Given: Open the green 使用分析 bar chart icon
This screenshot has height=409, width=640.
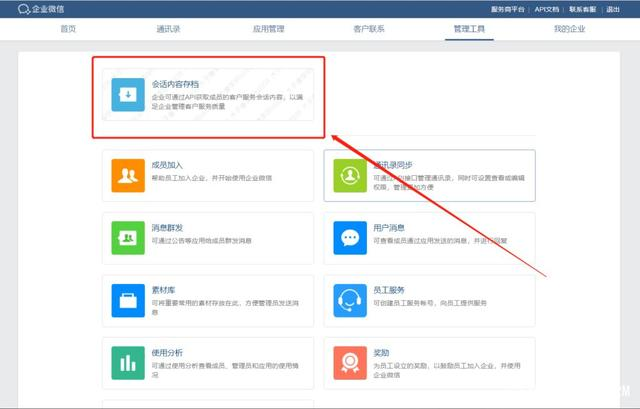Looking at the screenshot, I should [128, 361].
